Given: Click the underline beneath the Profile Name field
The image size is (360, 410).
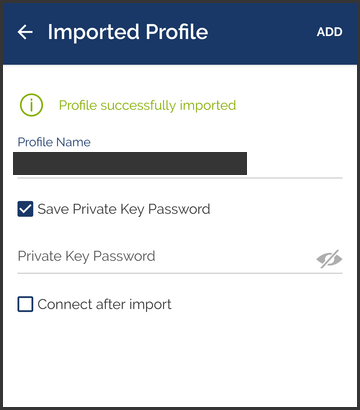Looking at the screenshot, I should pyautogui.click(x=180, y=178).
